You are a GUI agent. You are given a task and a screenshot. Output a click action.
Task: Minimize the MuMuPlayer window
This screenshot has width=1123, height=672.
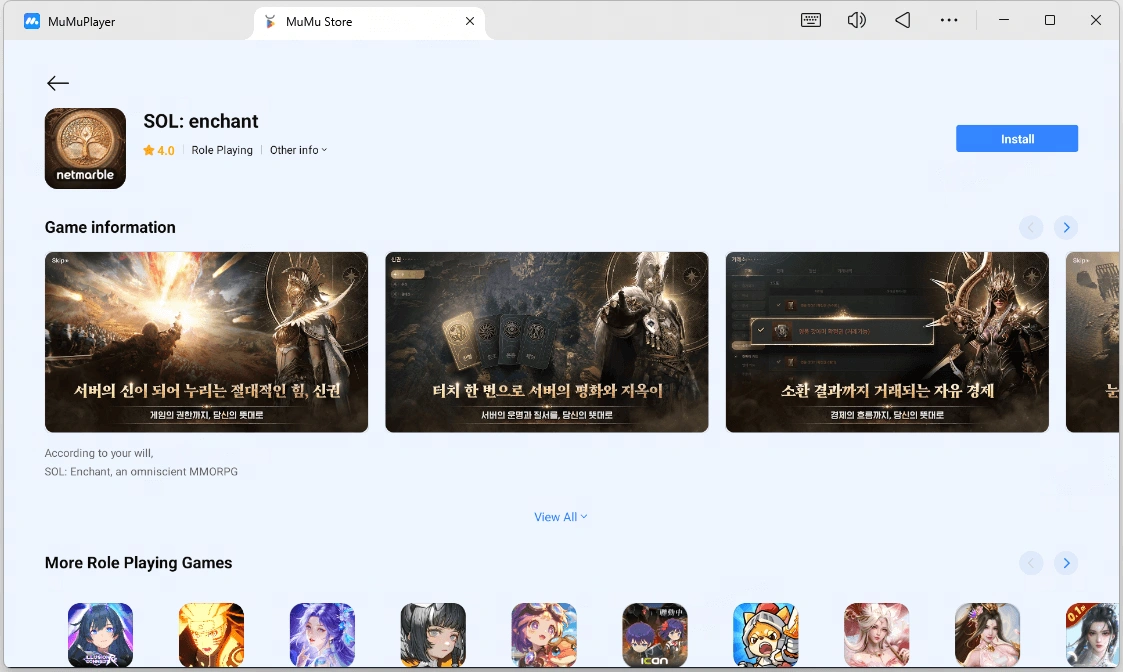pos(1004,20)
